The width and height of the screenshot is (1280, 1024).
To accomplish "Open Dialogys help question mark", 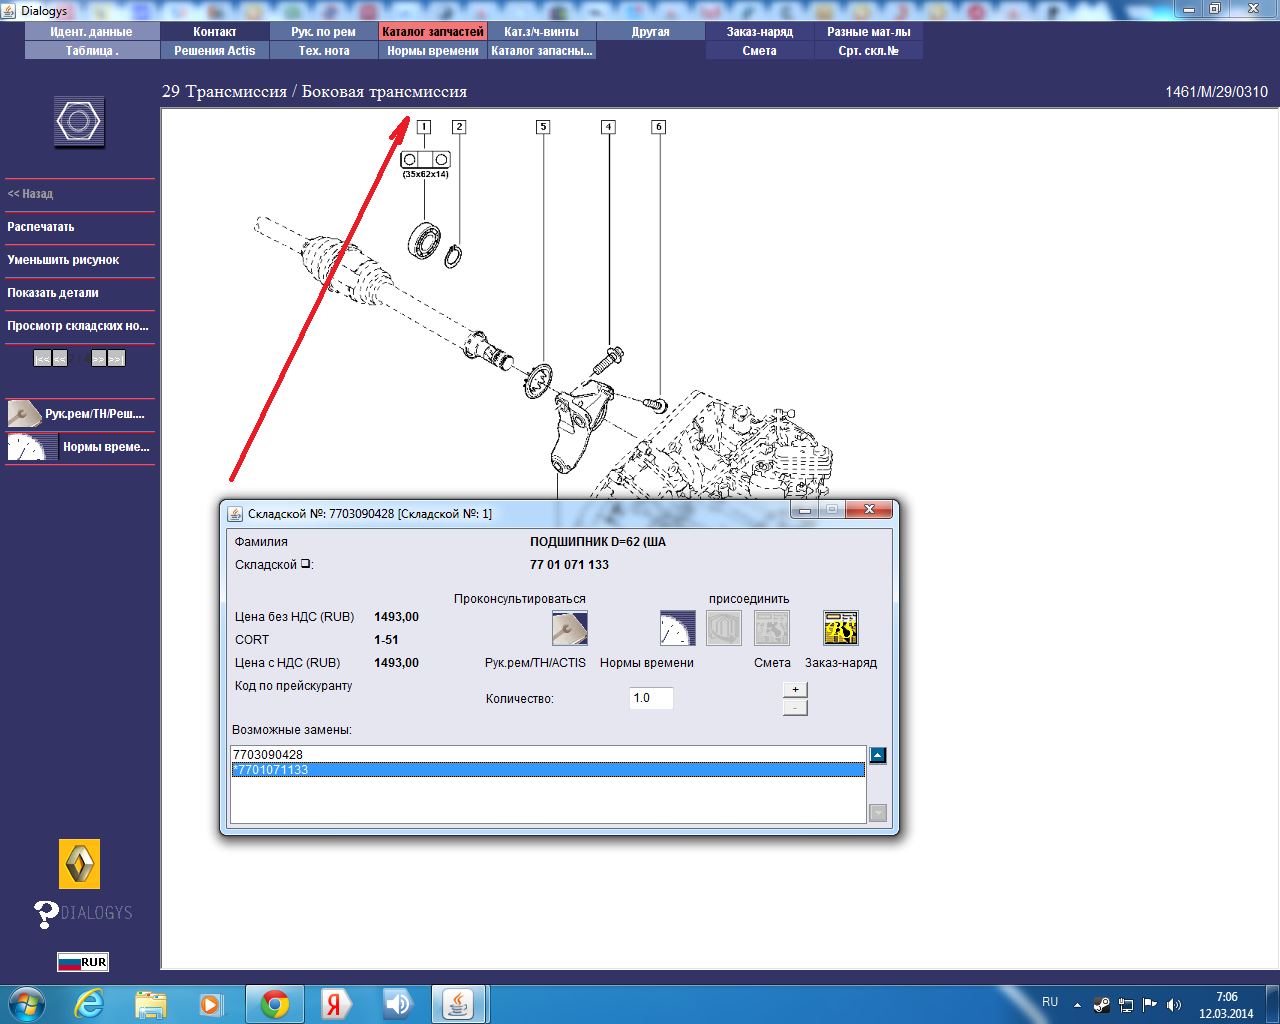I will pos(46,913).
